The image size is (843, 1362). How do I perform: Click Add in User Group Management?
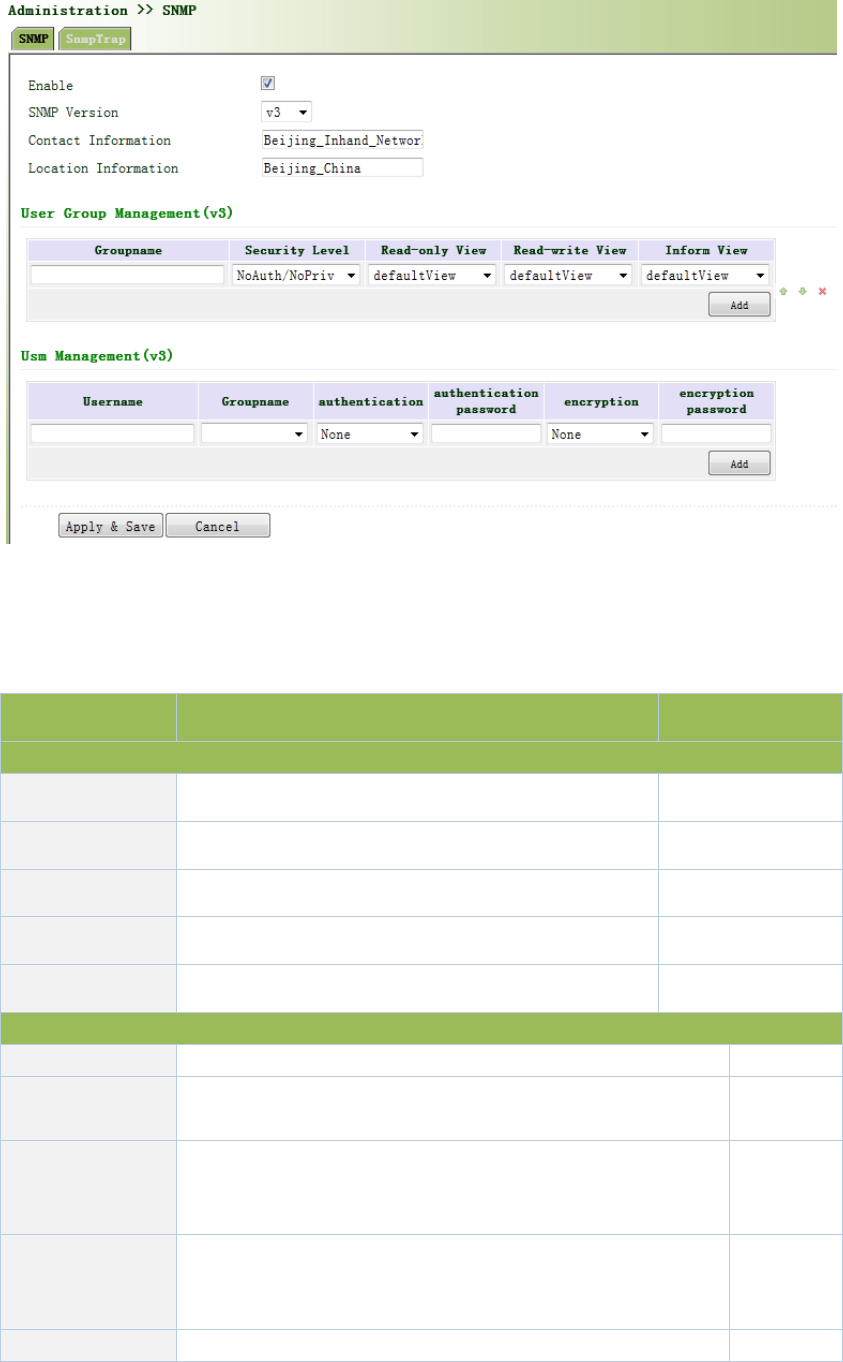pos(739,305)
